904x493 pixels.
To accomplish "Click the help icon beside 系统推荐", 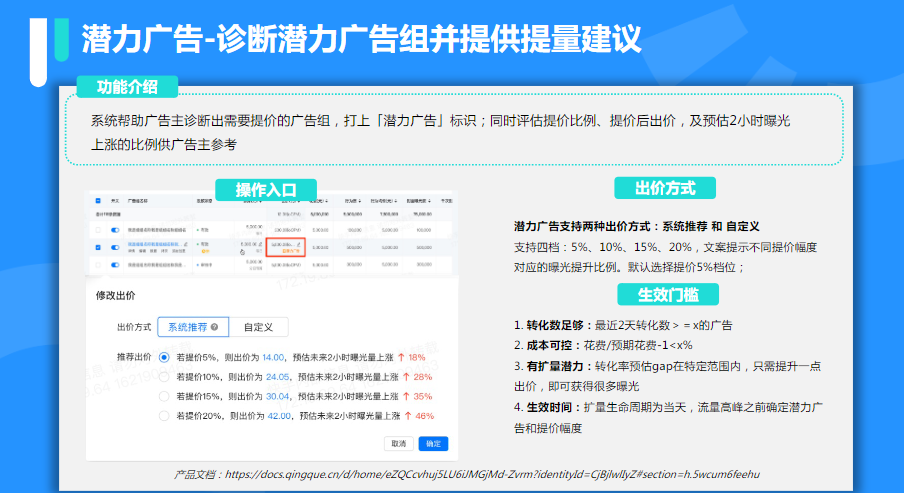I will point(214,327).
